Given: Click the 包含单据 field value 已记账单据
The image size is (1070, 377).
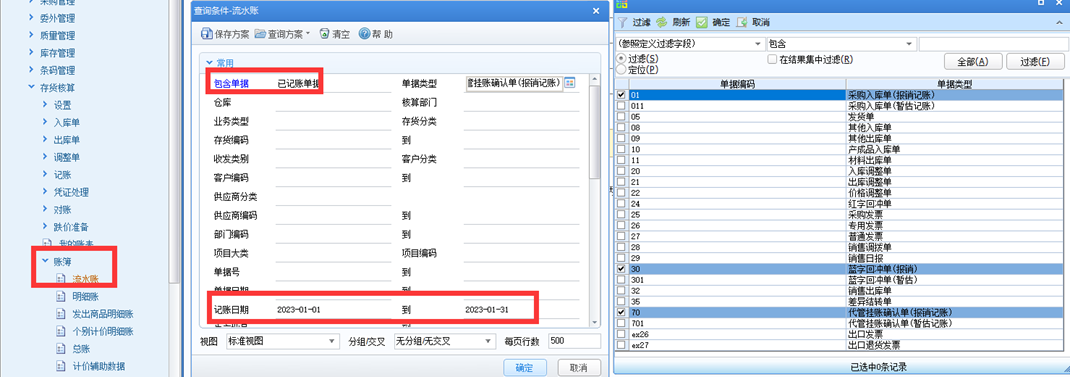Looking at the screenshot, I should tap(298, 83).
